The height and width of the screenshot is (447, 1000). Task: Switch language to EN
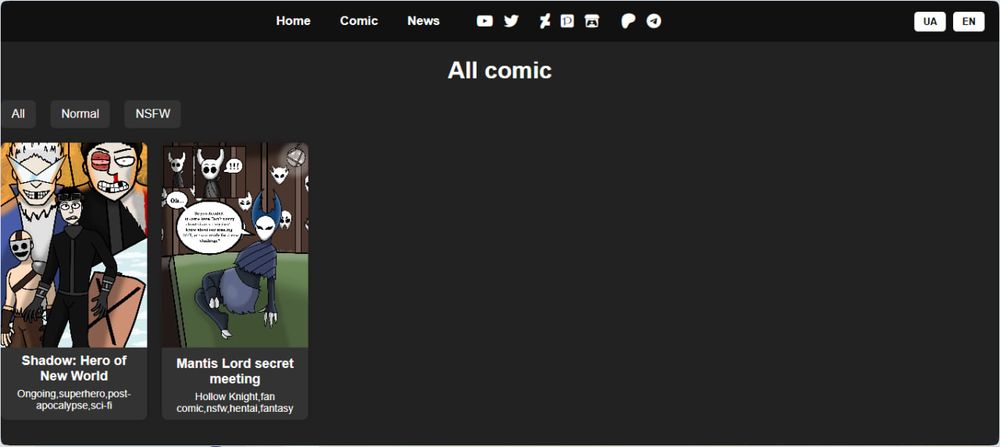coord(969,21)
